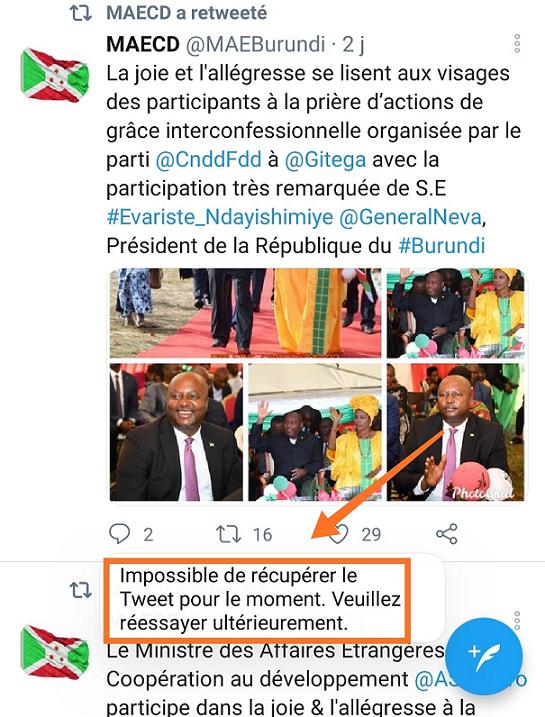The width and height of the screenshot is (545, 717).
Task: Open the #Burundi hashtag
Action: point(441,246)
